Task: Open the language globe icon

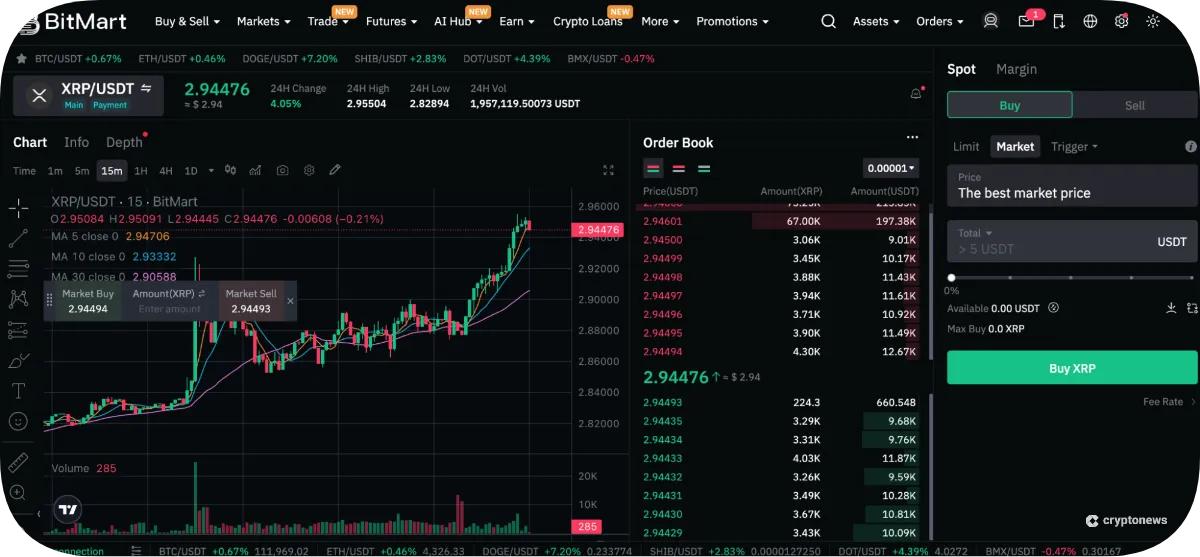Action: [1090, 21]
